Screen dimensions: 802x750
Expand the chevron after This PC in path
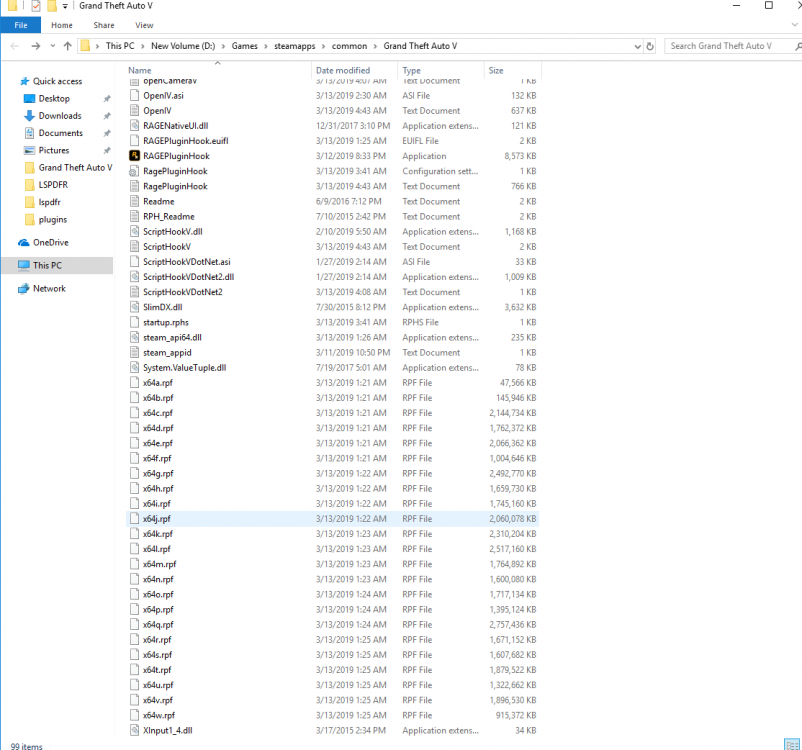coord(143,46)
